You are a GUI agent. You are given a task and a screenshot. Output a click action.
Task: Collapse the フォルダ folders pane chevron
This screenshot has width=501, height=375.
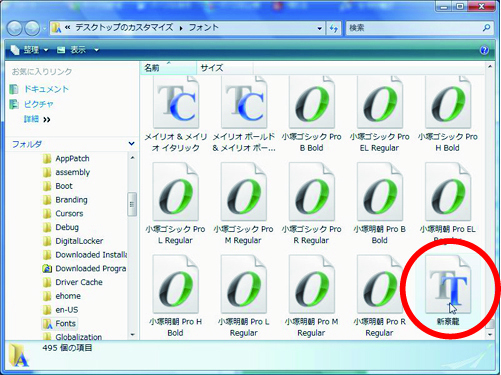(x=132, y=144)
